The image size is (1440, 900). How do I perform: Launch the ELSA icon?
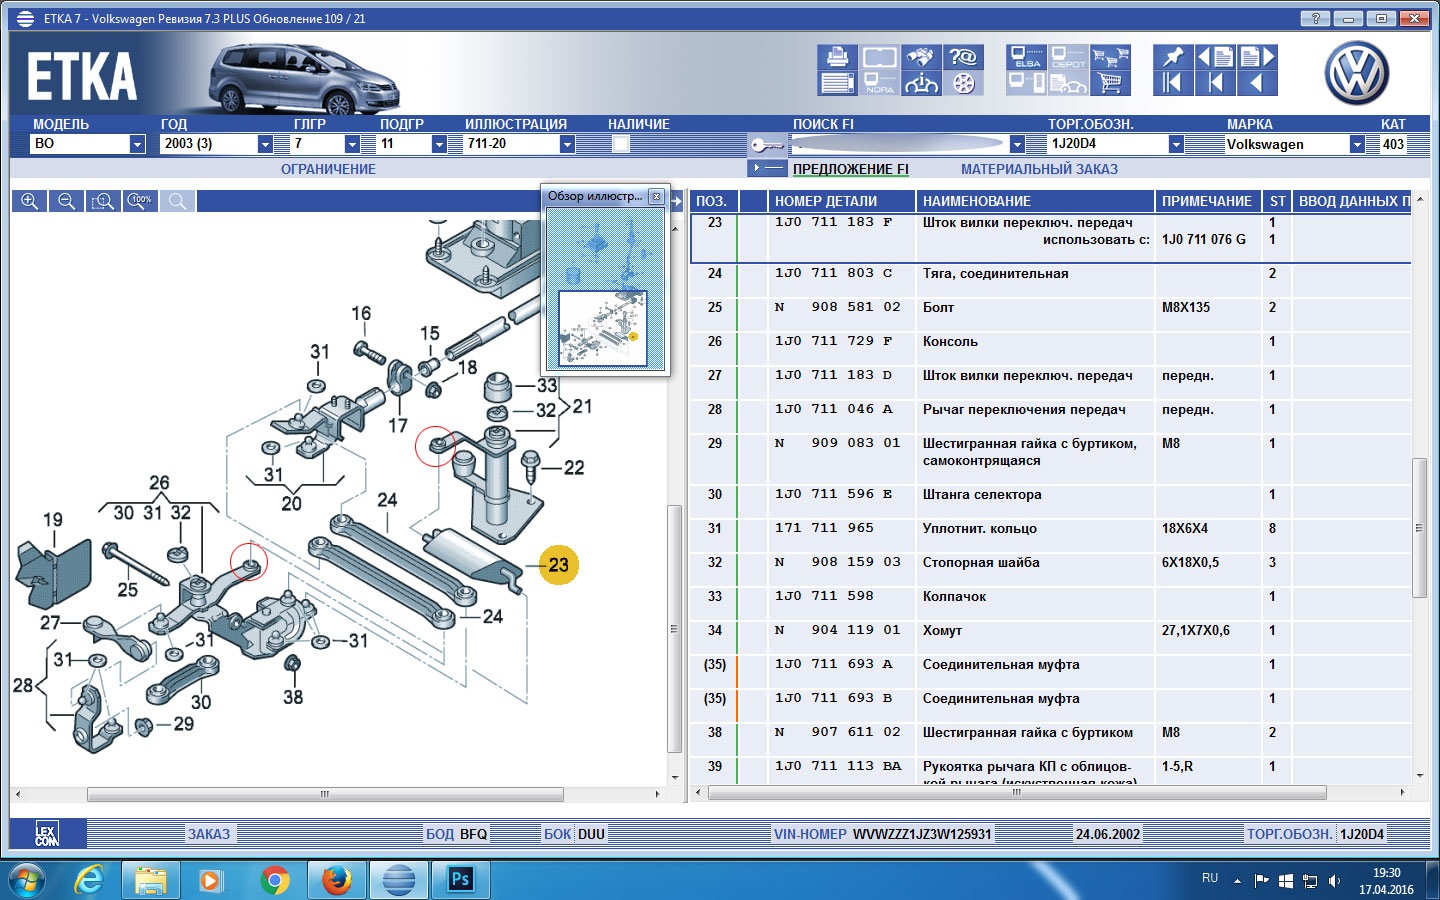[x=1027, y=58]
